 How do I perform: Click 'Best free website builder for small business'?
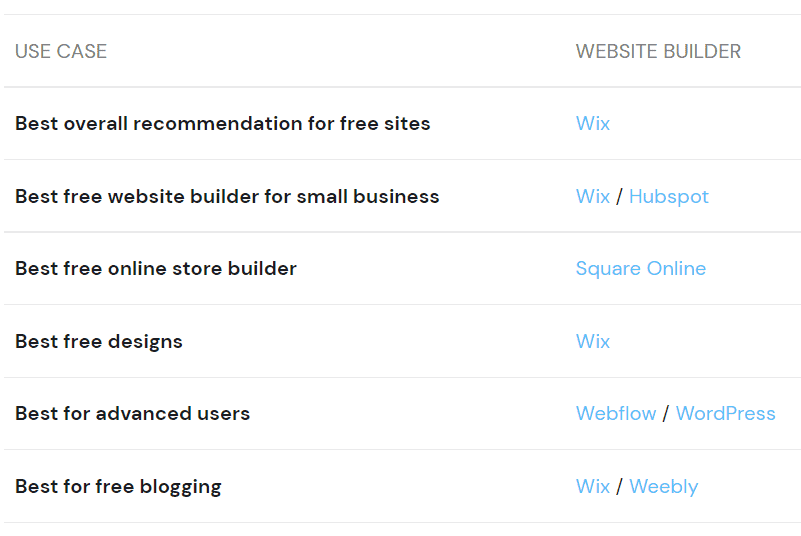pyautogui.click(x=227, y=197)
